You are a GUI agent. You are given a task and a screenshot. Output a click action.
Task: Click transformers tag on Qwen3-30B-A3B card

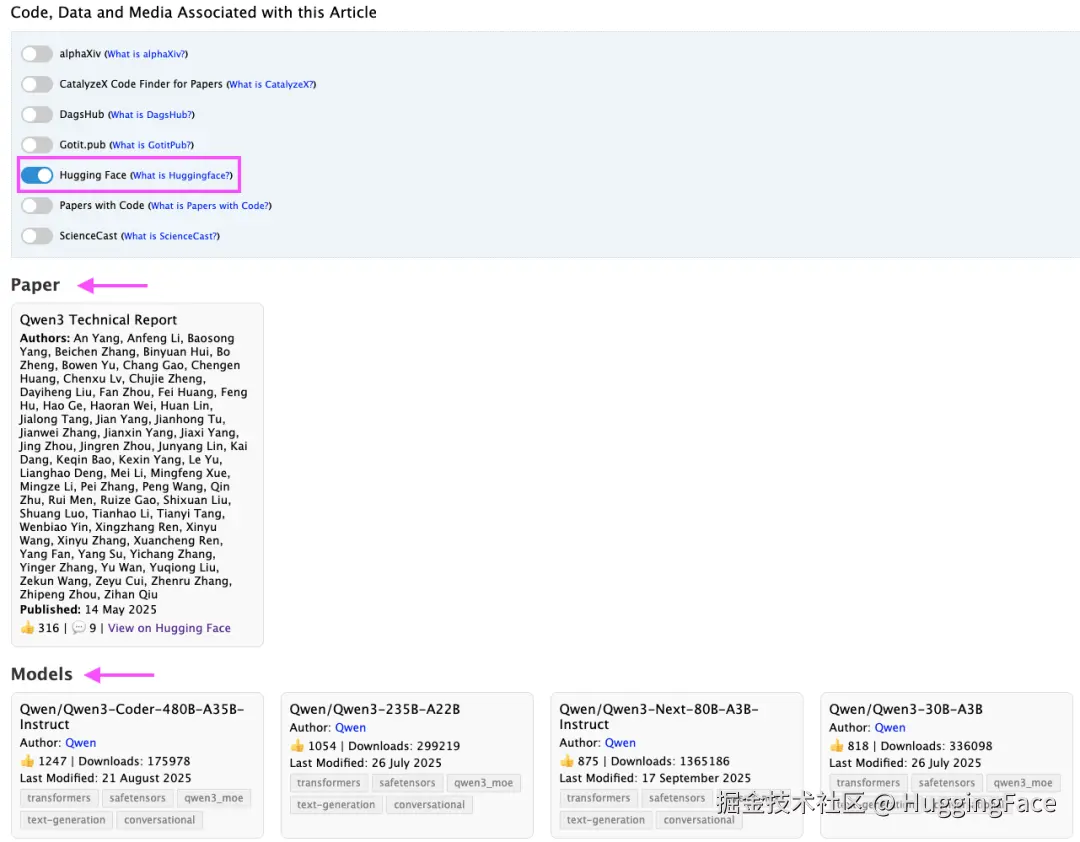[868, 783]
